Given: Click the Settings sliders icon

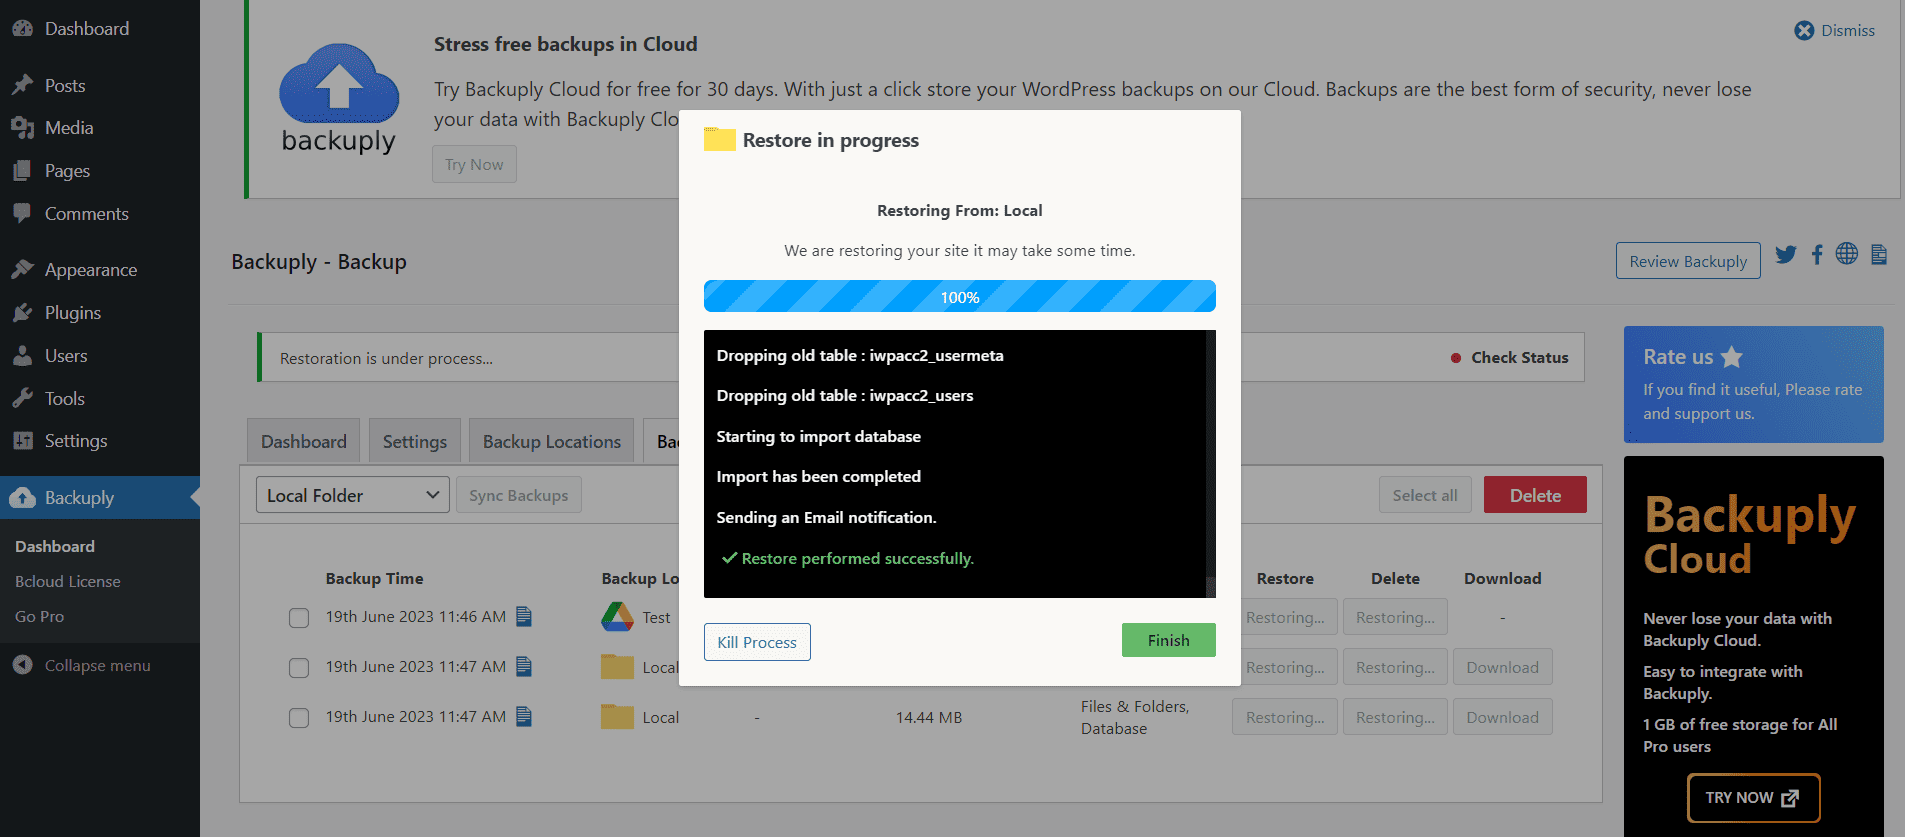Looking at the screenshot, I should tap(22, 440).
